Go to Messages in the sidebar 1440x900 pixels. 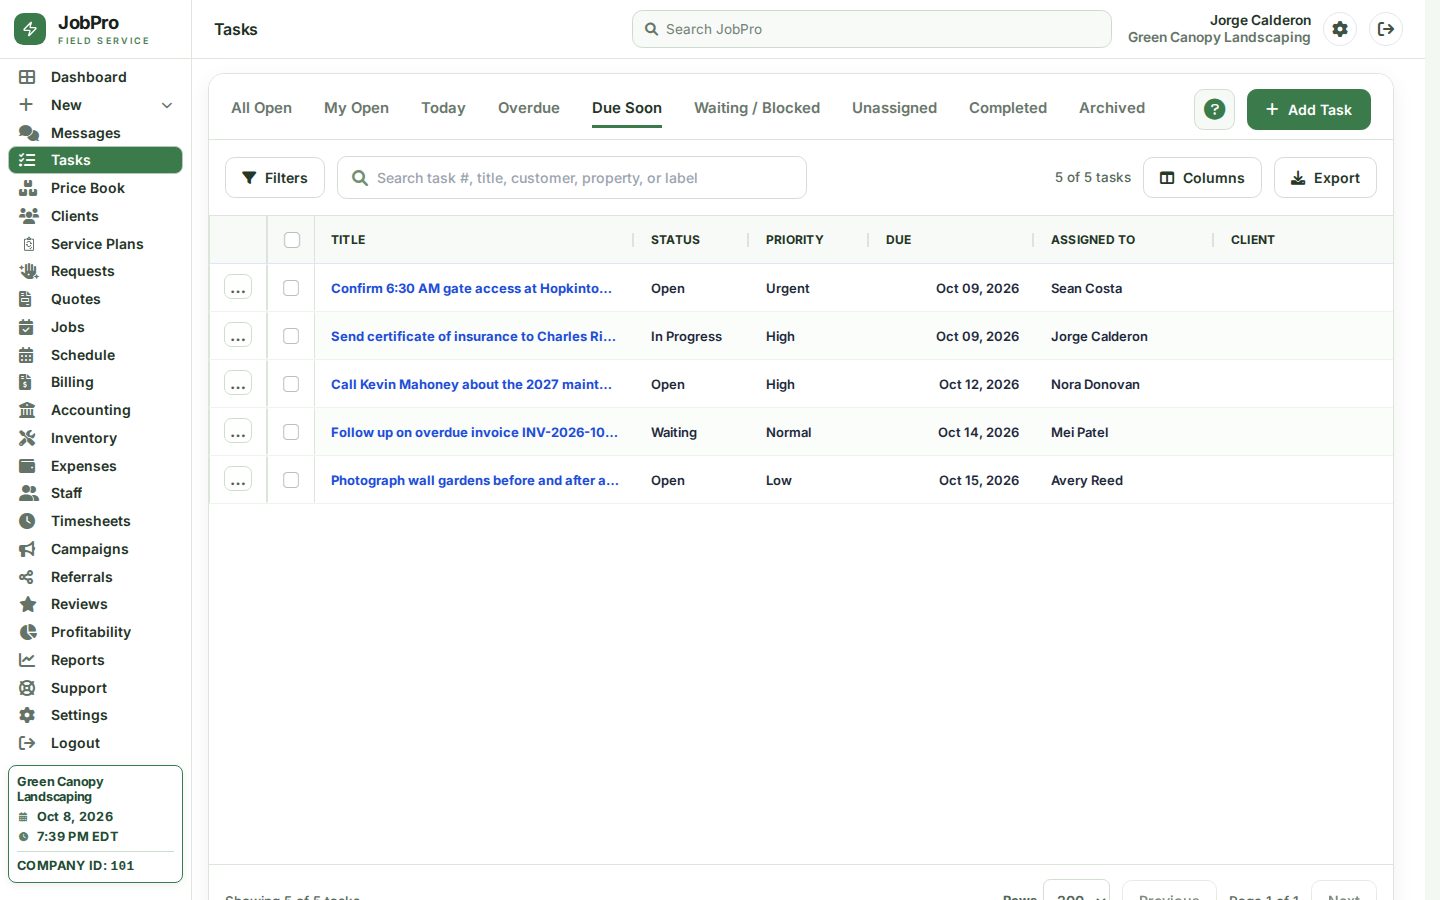(95, 133)
